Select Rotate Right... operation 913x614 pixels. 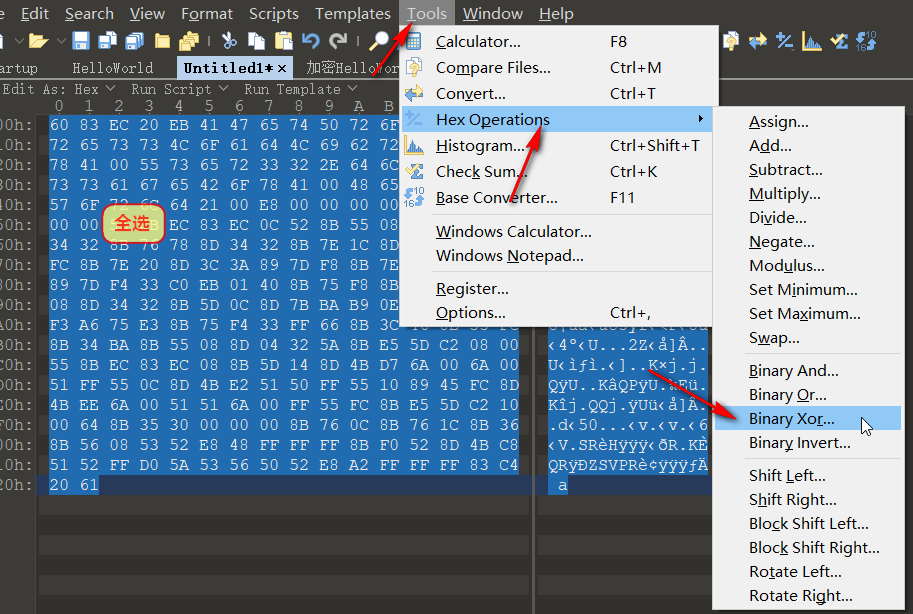pos(808,596)
